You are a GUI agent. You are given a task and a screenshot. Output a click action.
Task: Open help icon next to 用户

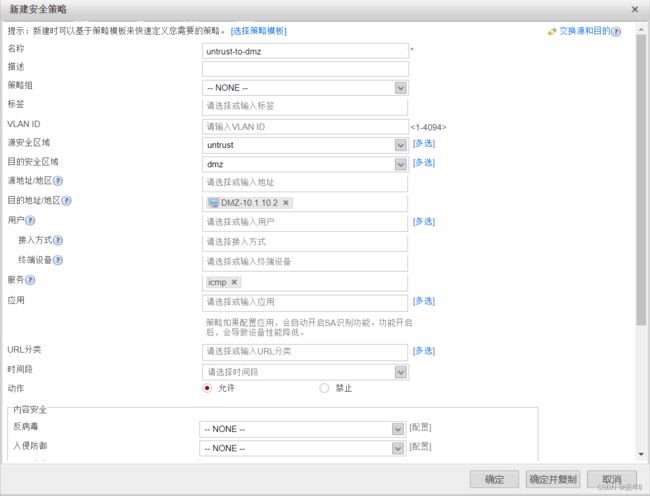click(x=30, y=220)
